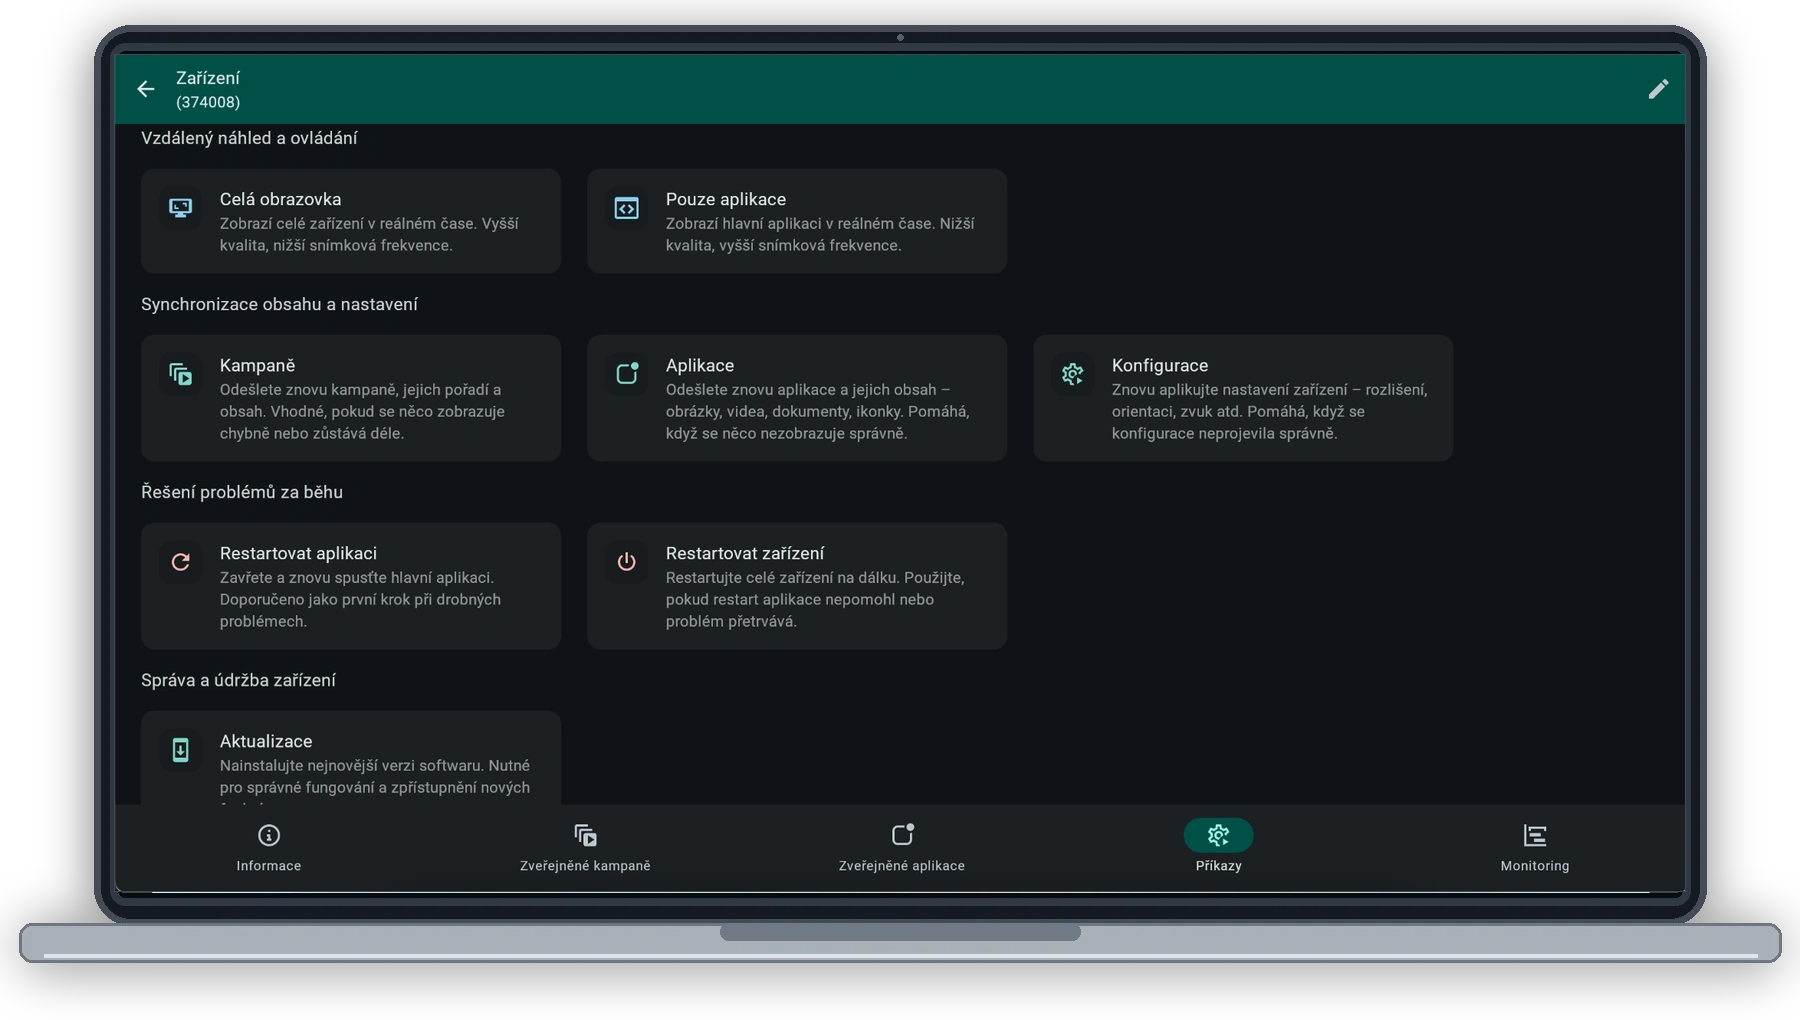Viewport: 1800px width, 1020px height.
Task: Open the Celá obrazovka remote view card
Action: 351,221
